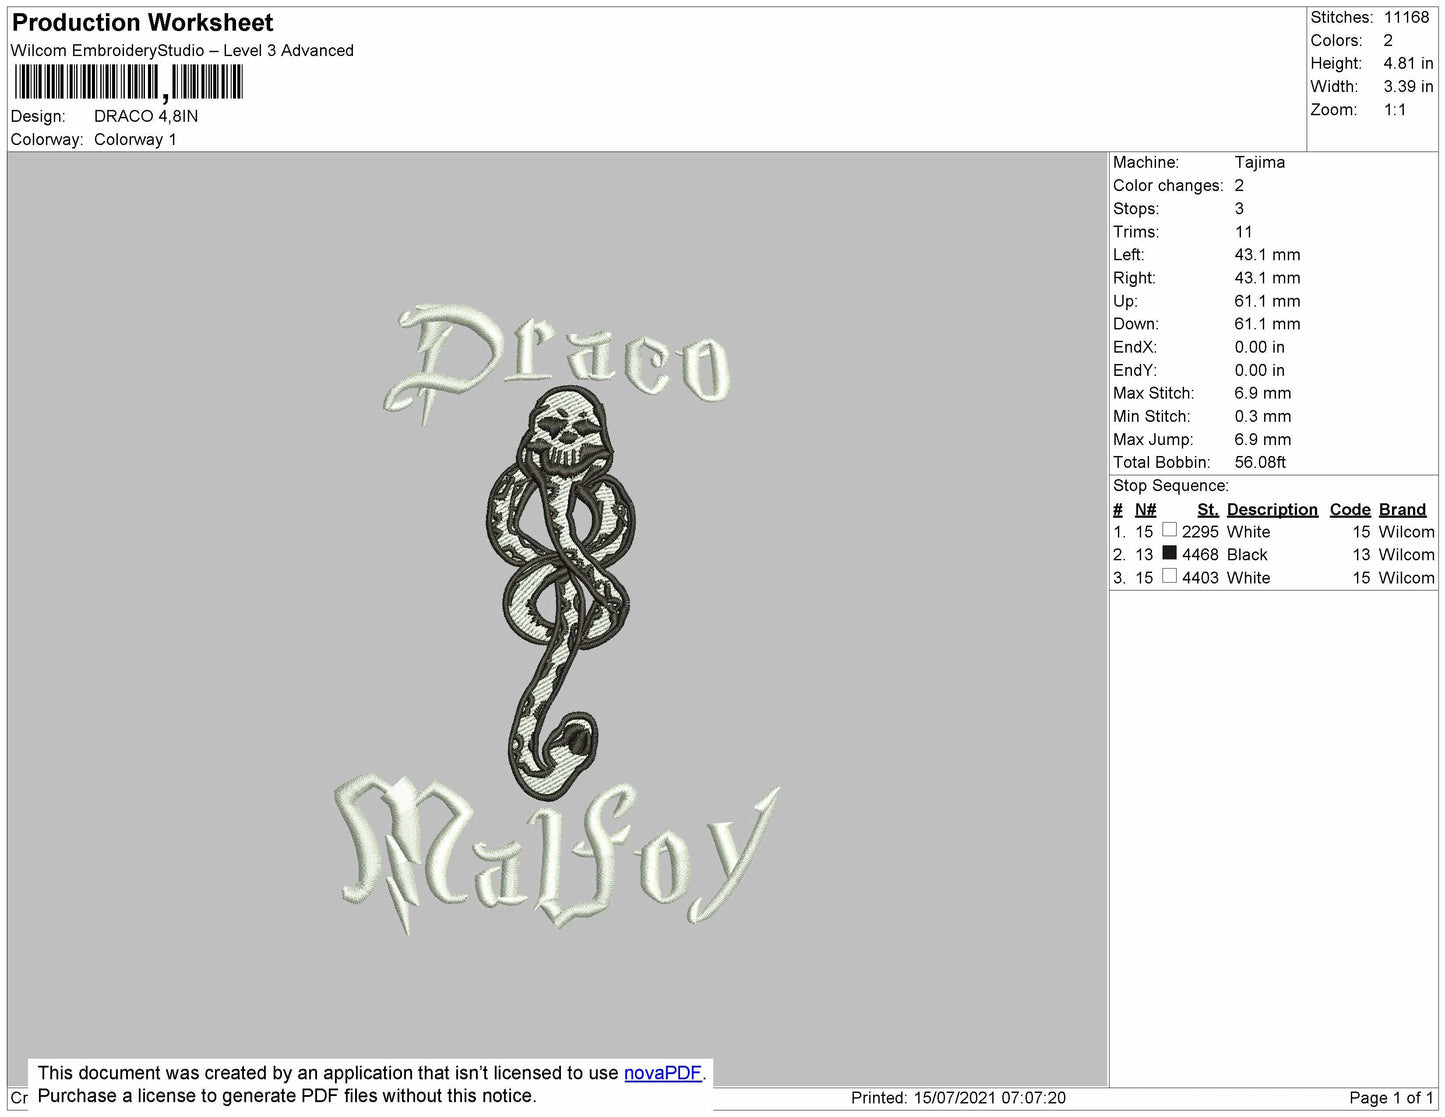
Task: Click the machine value 'Tajima'
Action: click(1260, 162)
